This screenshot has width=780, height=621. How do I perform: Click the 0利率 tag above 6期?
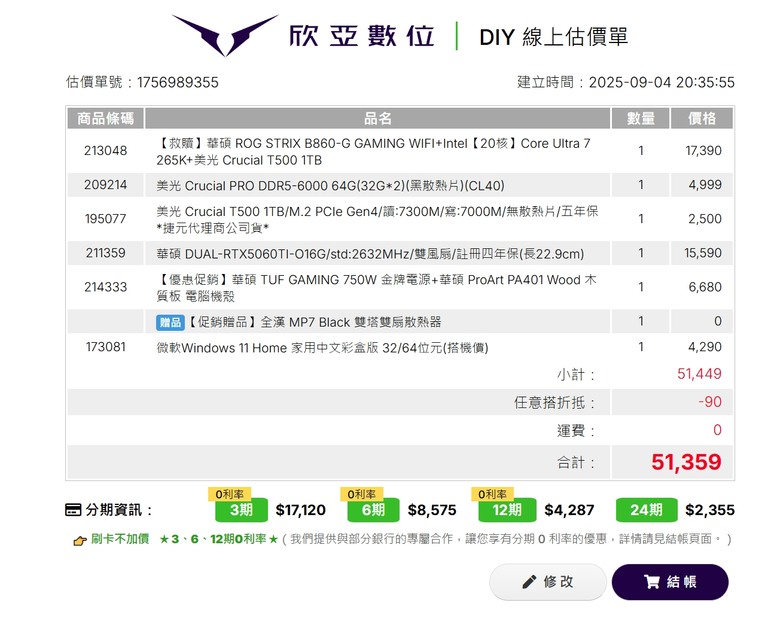[x=361, y=494]
